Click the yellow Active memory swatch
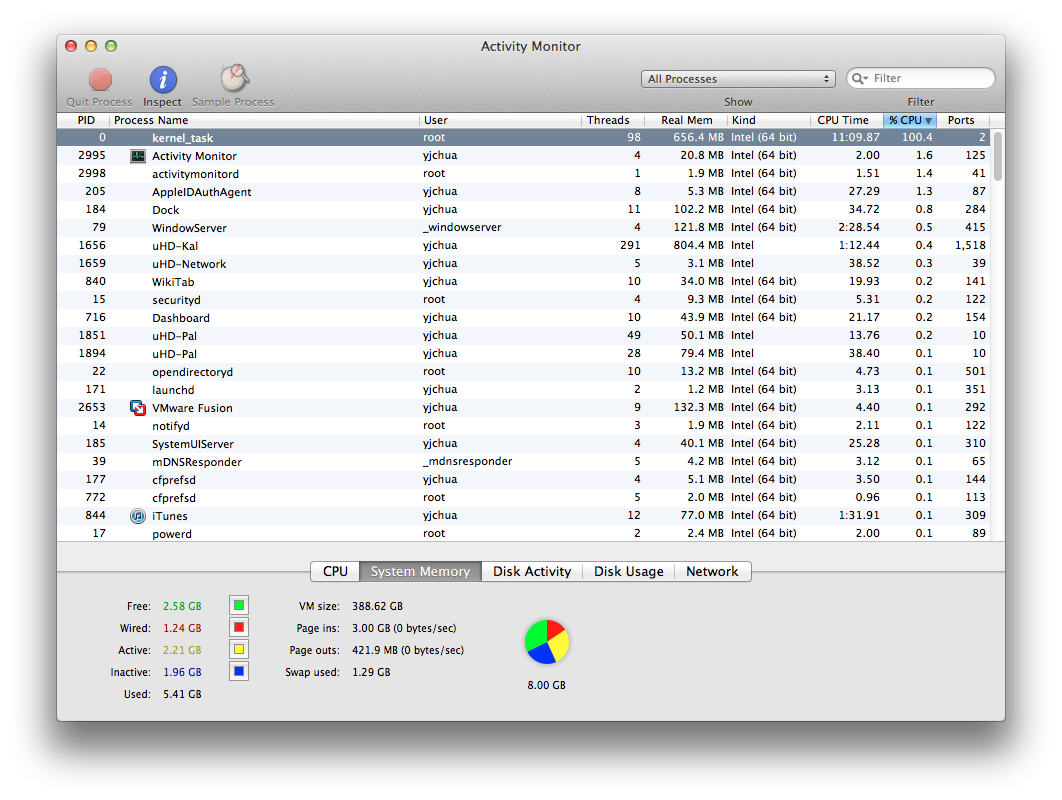Image resolution: width=1062 pixels, height=800 pixels. (239, 650)
